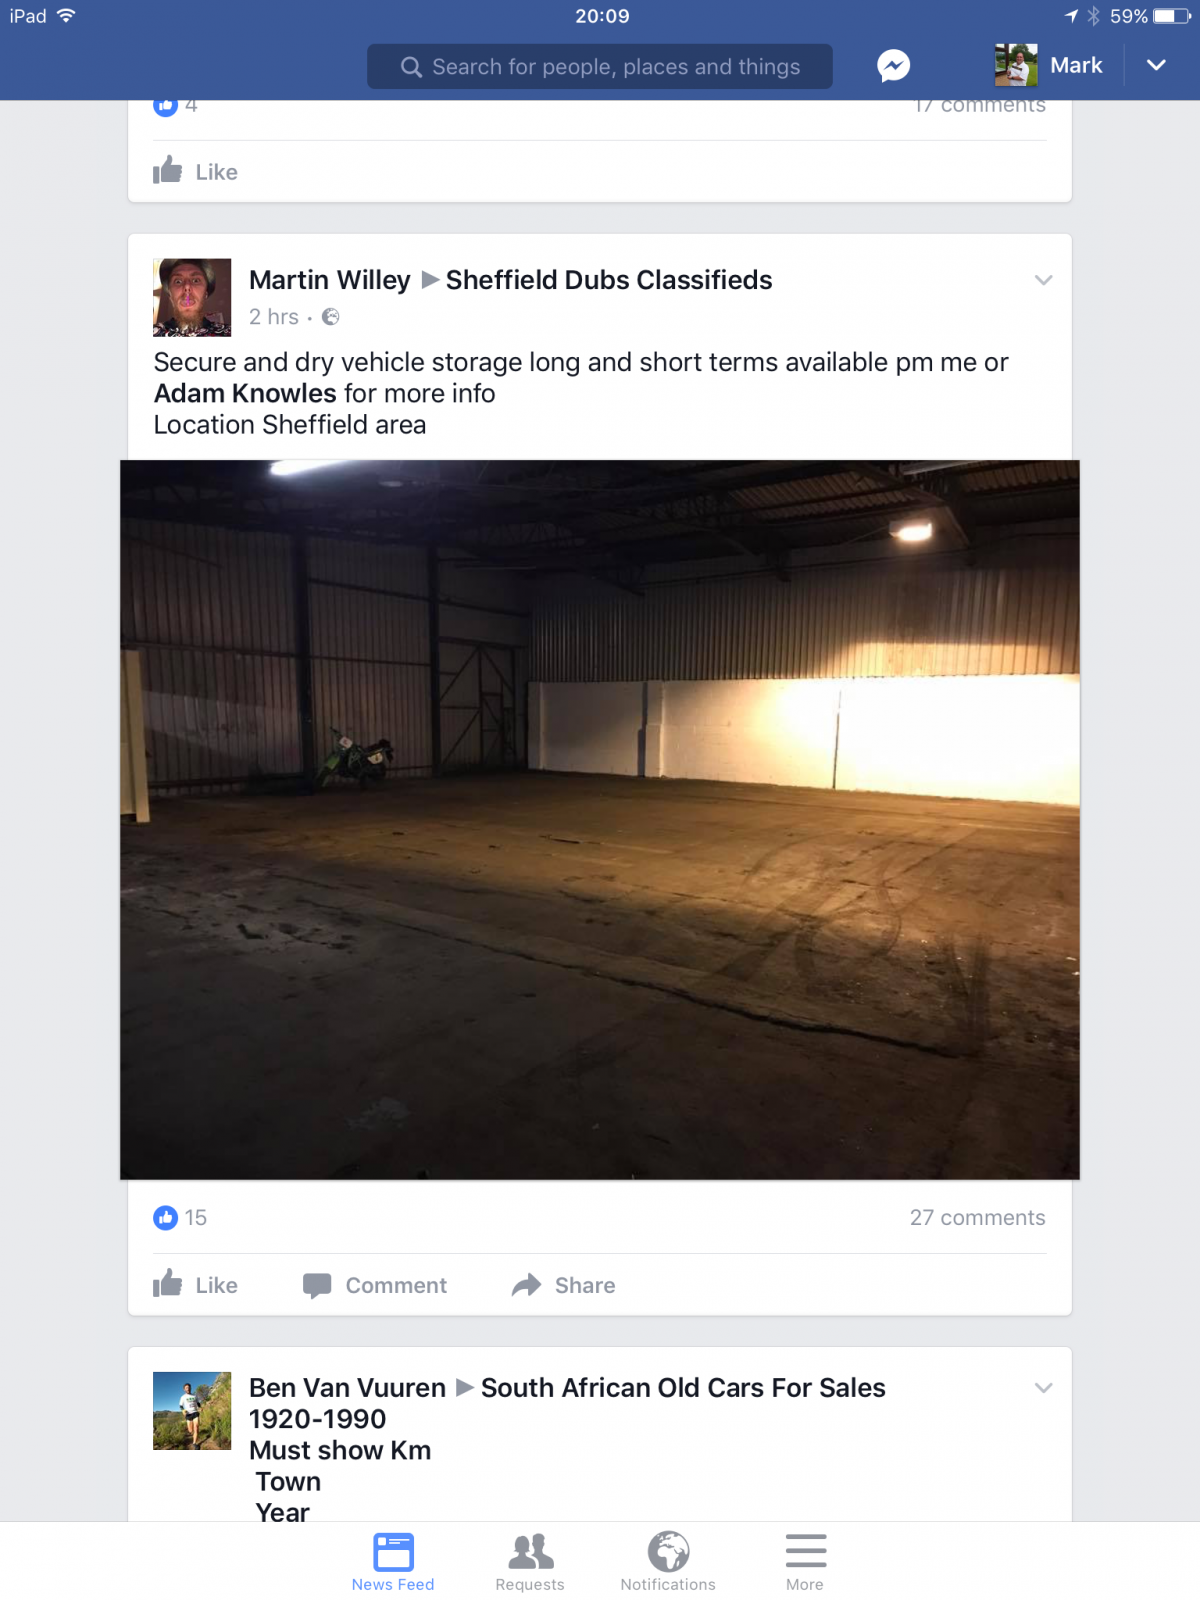This screenshot has width=1200, height=1600.
Task: Switch to the News Feed tab
Action: coord(393,1562)
